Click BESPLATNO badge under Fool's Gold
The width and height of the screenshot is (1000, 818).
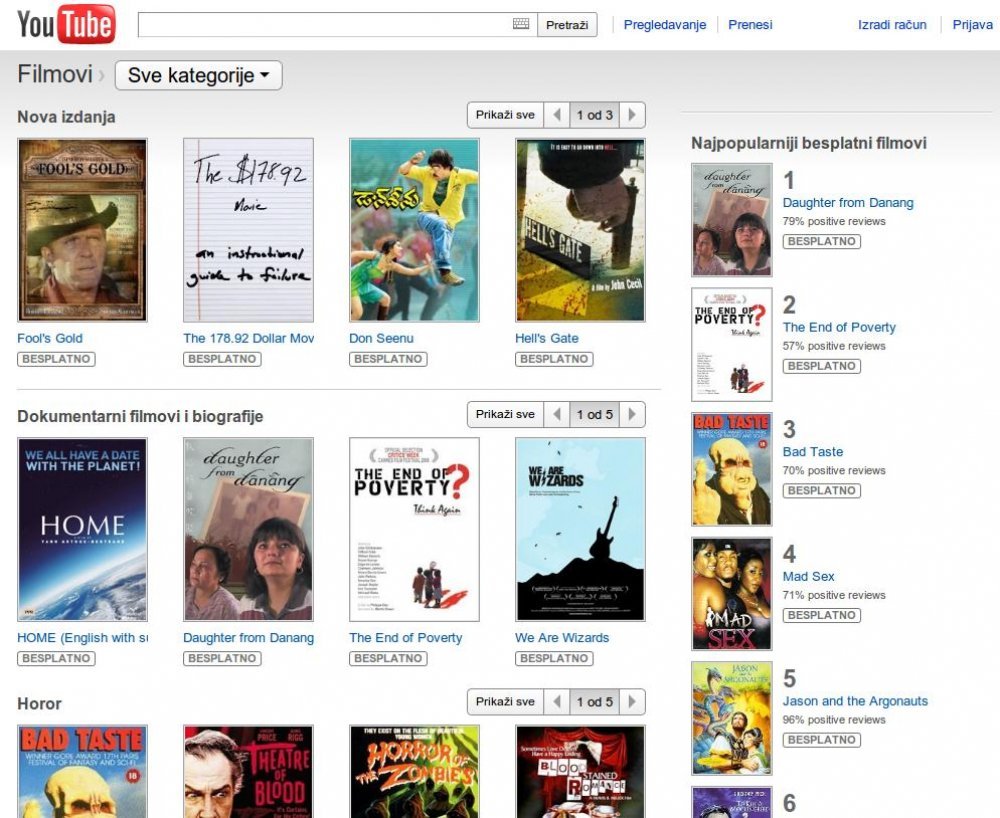click(x=56, y=359)
